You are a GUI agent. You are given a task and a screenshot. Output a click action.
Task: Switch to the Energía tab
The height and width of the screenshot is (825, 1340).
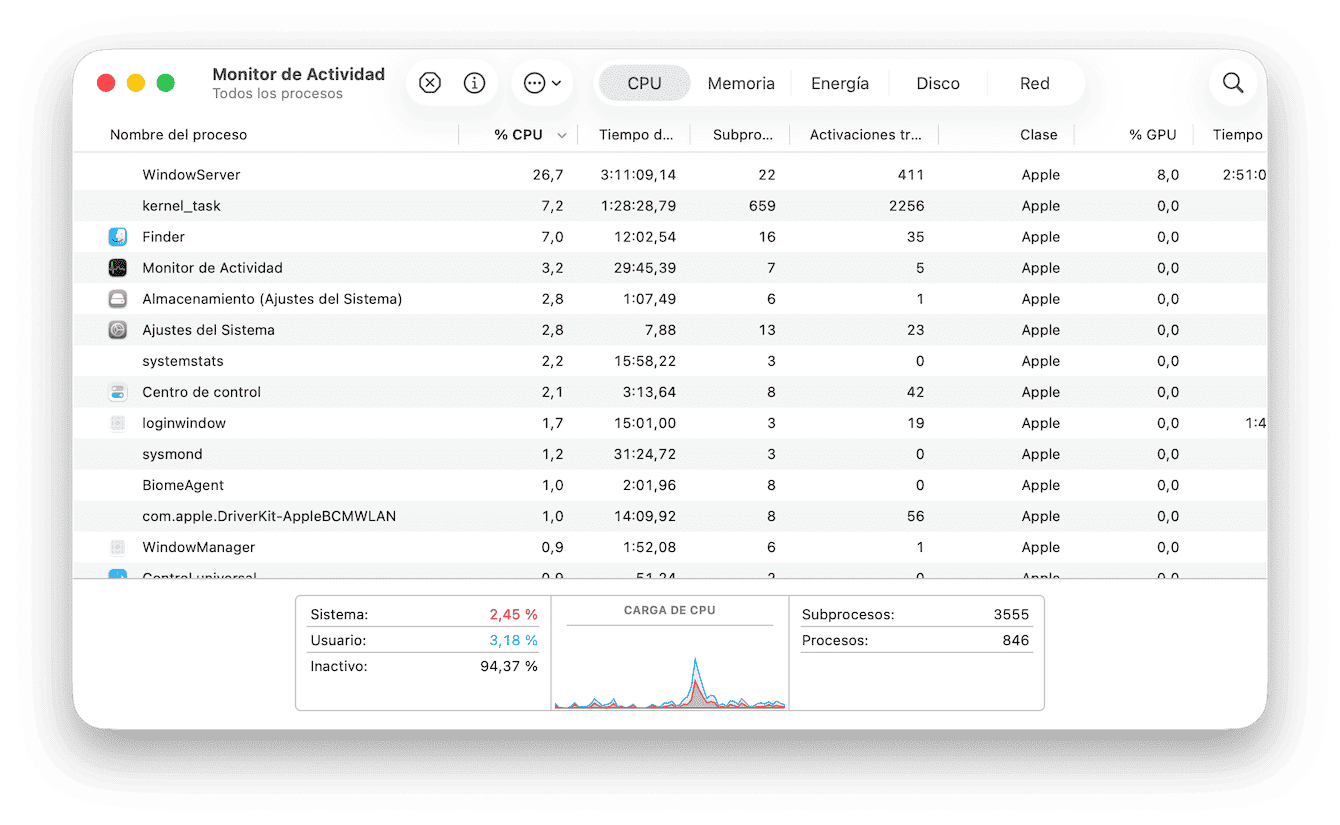click(840, 84)
